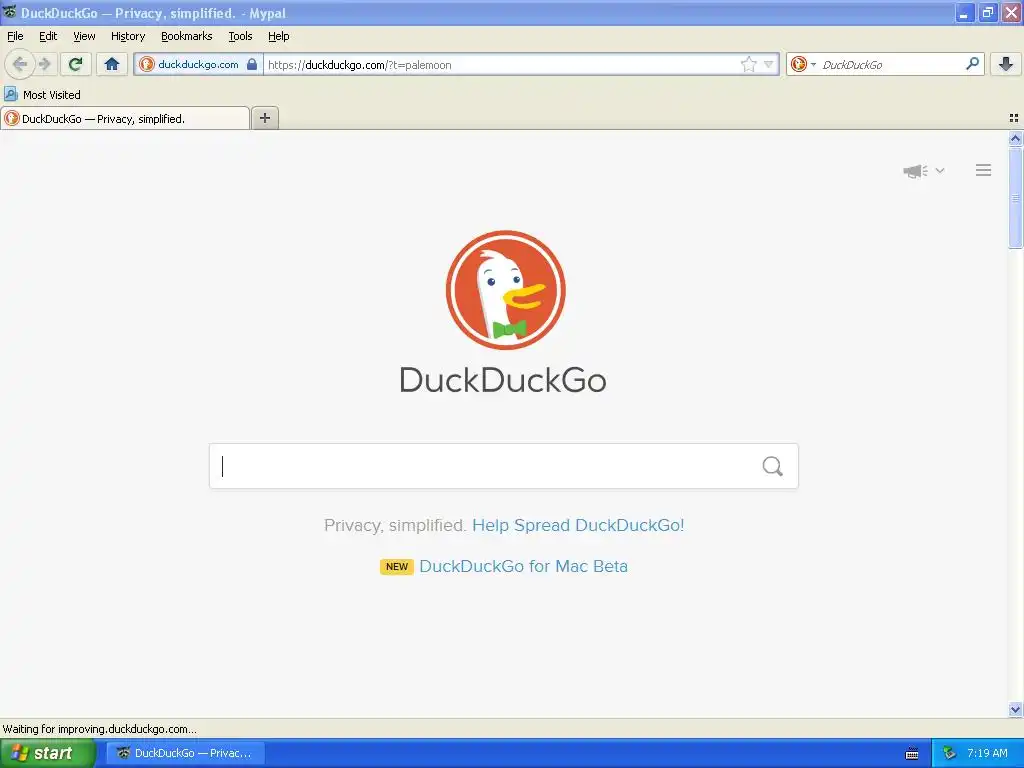This screenshot has height=768, width=1024.
Task: Go back using the back arrow button
Action: pyautogui.click(x=20, y=64)
